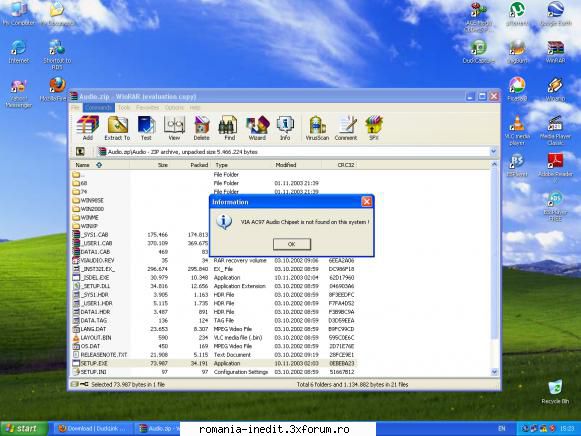Start VirusScan on the archive
The width and height of the screenshot is (581, 436).
[x=317, y=128]
